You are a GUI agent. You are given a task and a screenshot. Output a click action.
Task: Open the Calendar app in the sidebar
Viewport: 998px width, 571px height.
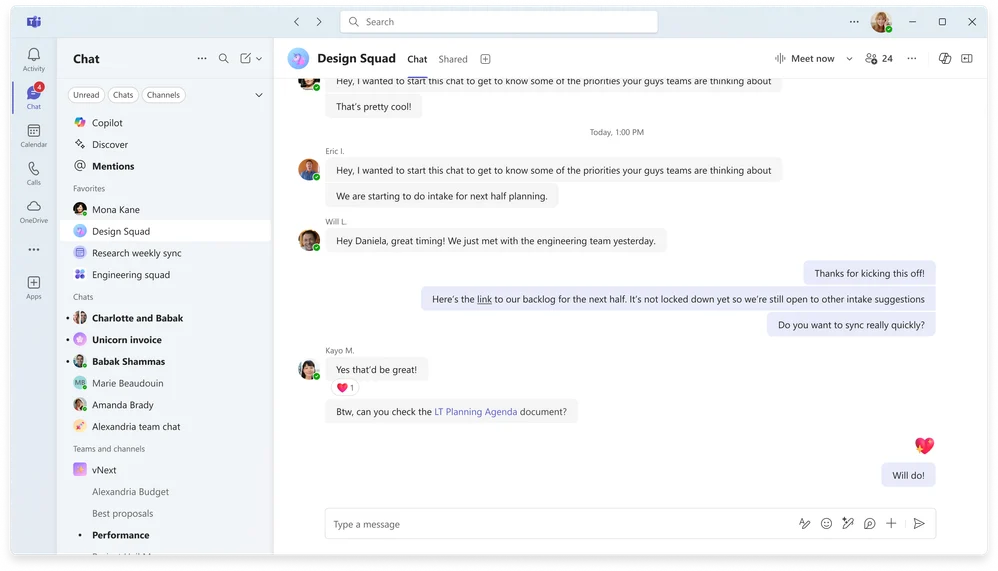(34, 135)
